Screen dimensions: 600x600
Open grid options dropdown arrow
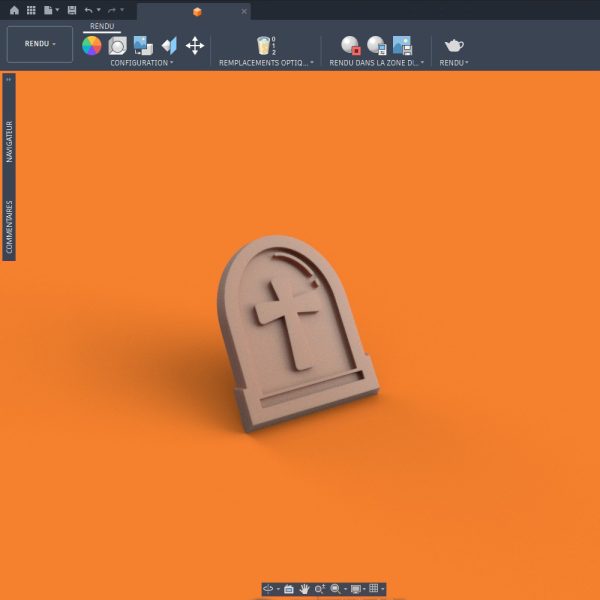pos(383,589)
